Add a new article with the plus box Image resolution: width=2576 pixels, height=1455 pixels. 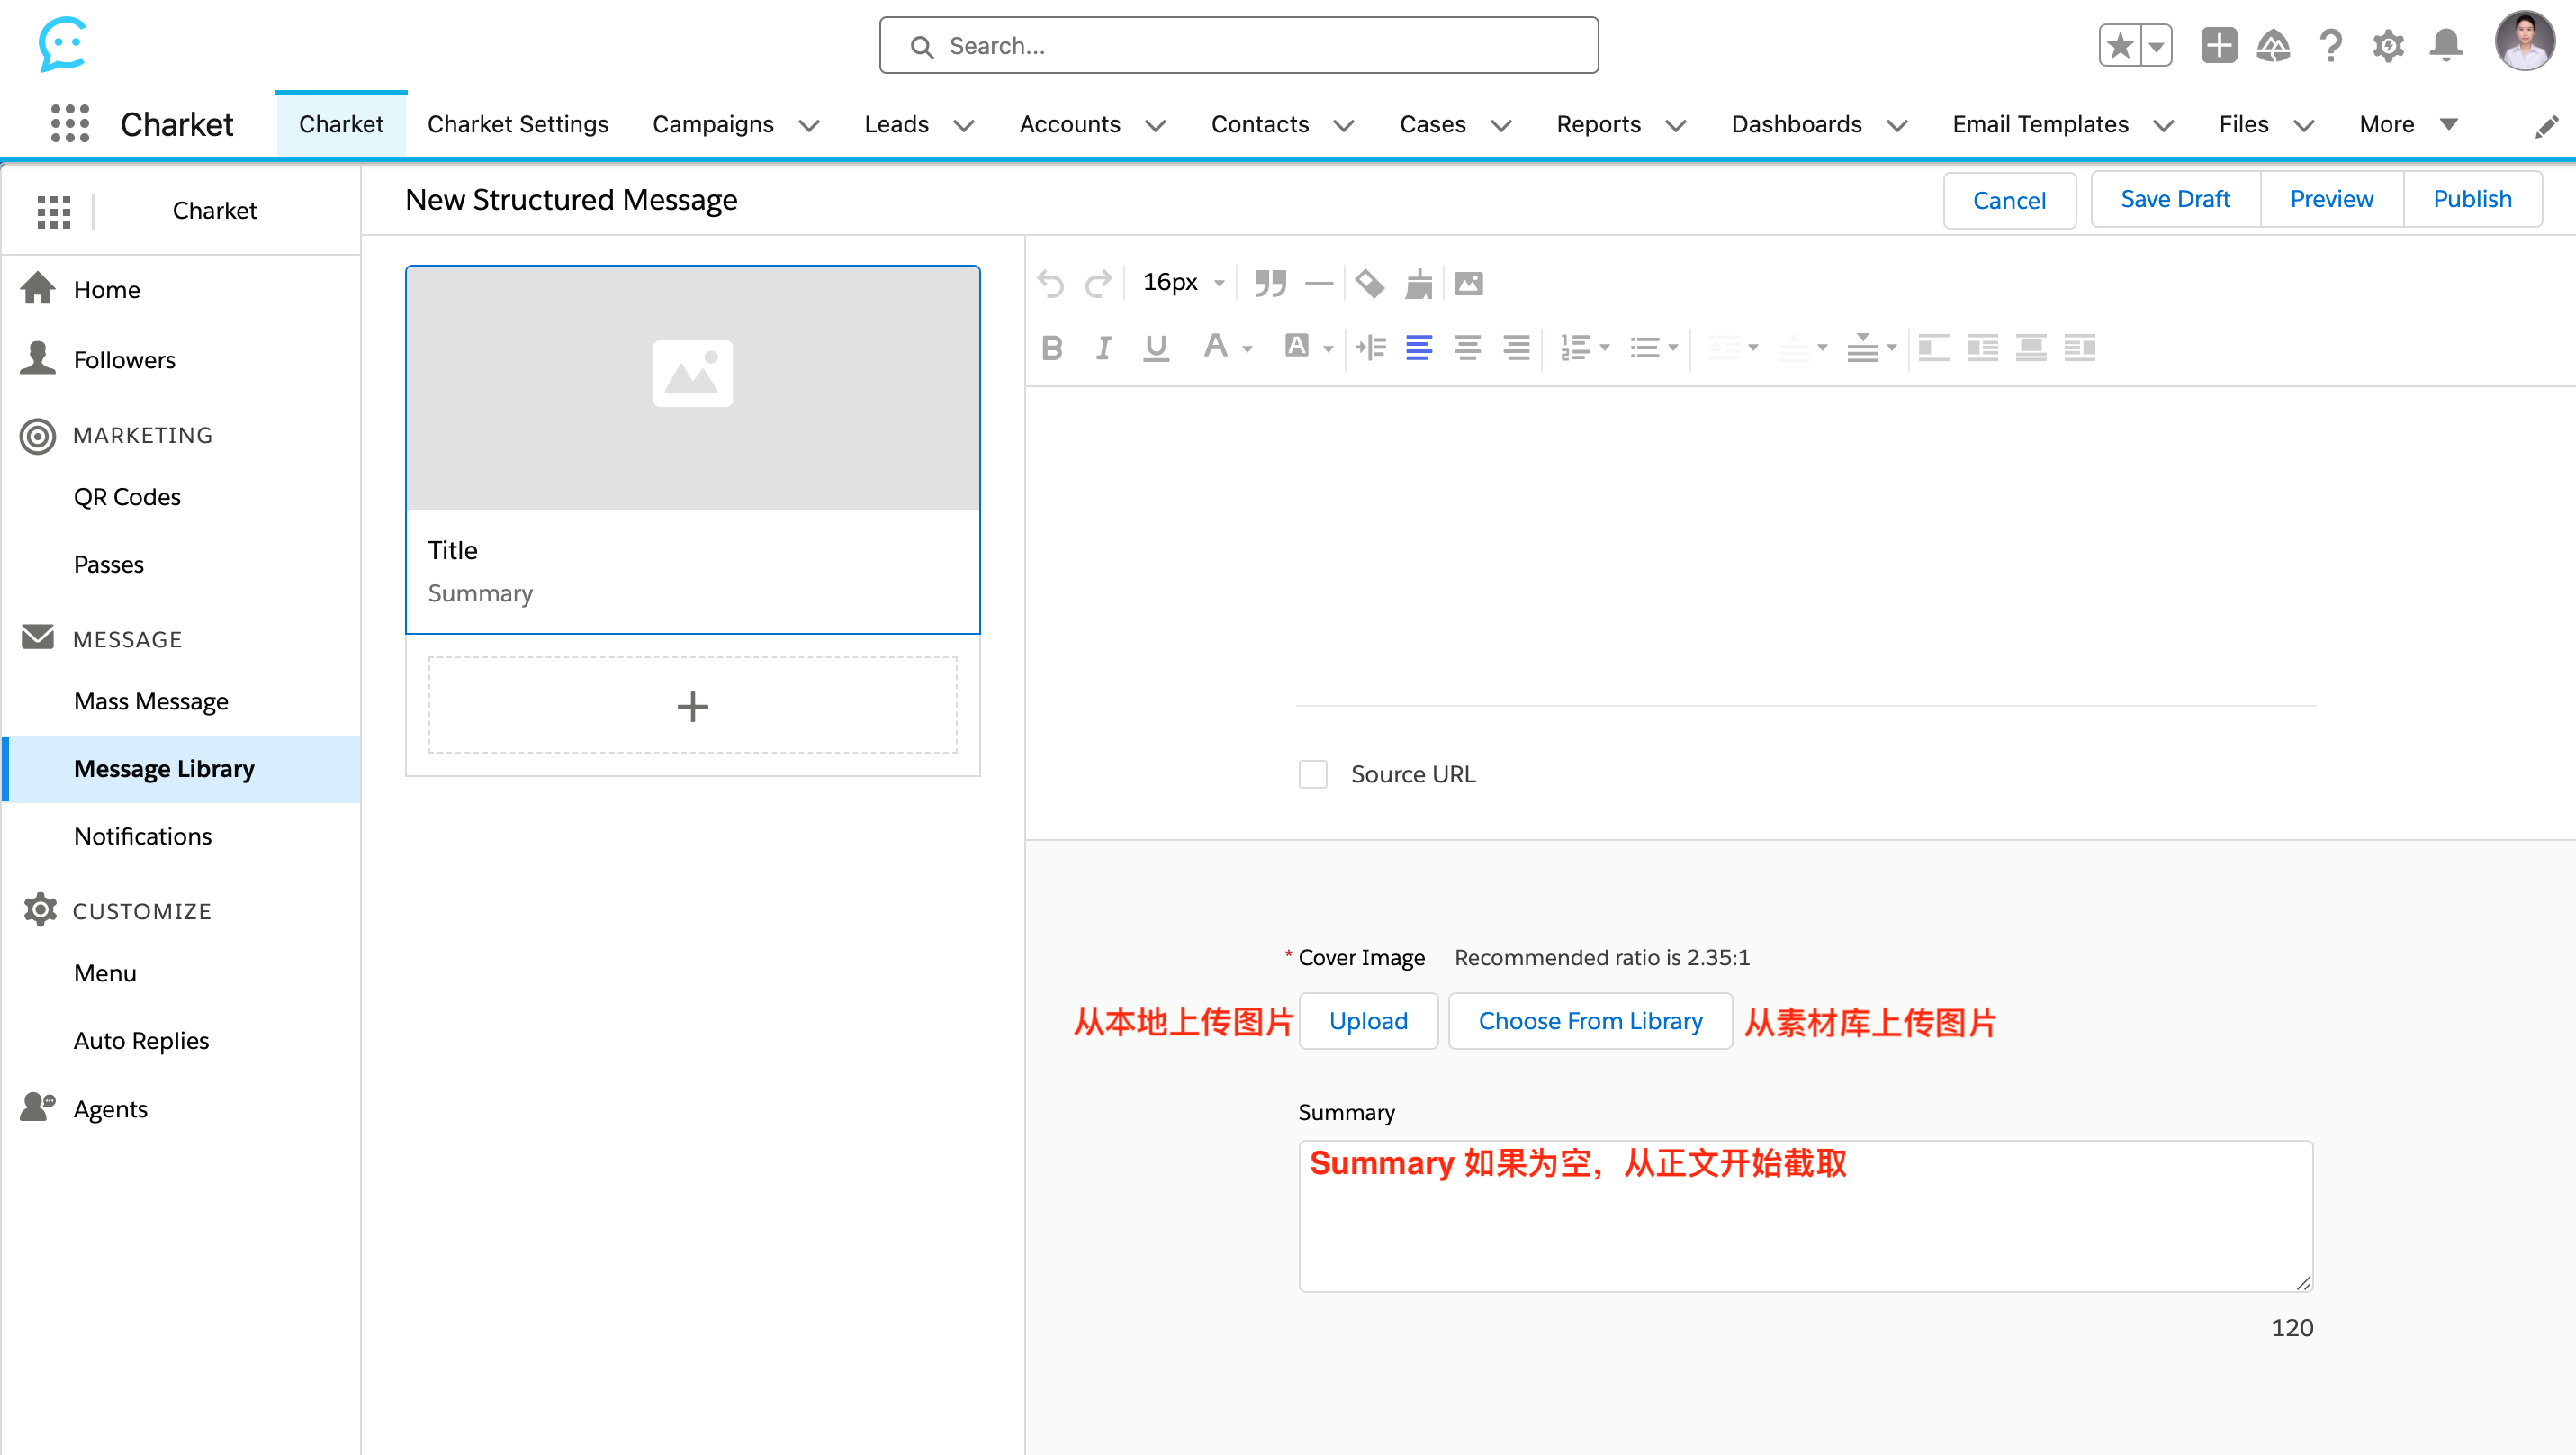pos(692,705)
